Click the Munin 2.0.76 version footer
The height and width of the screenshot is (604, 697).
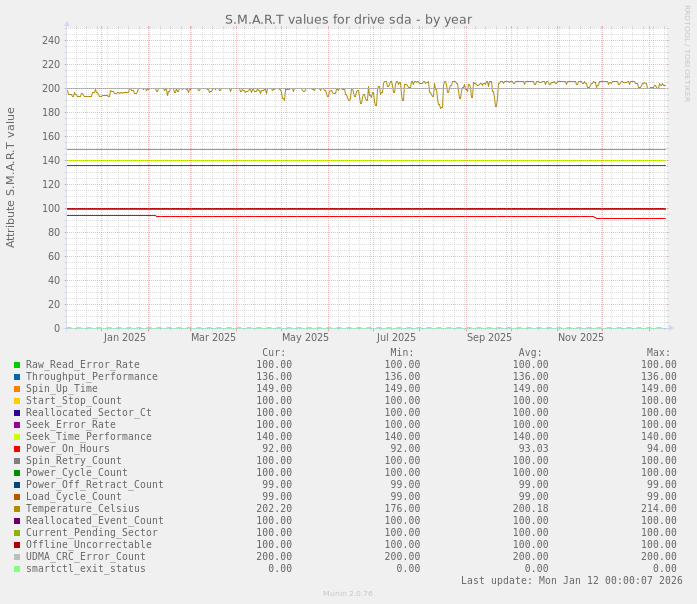tap(347, 594)
